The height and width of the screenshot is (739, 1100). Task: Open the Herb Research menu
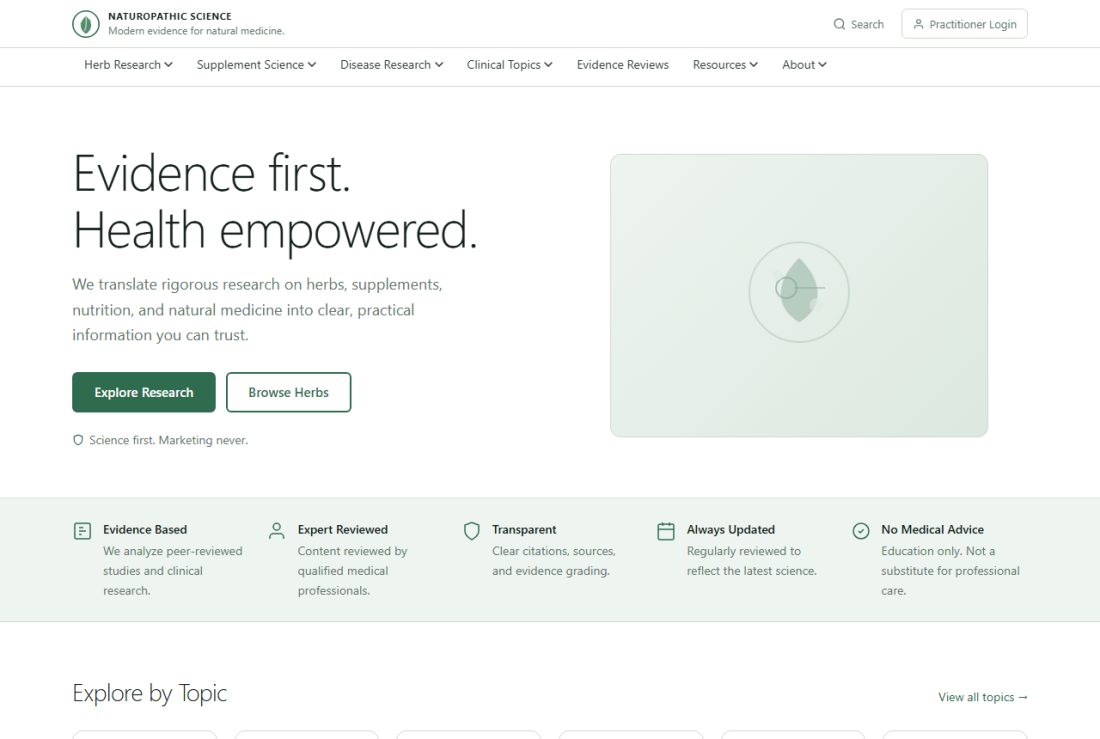coord(128,65)
